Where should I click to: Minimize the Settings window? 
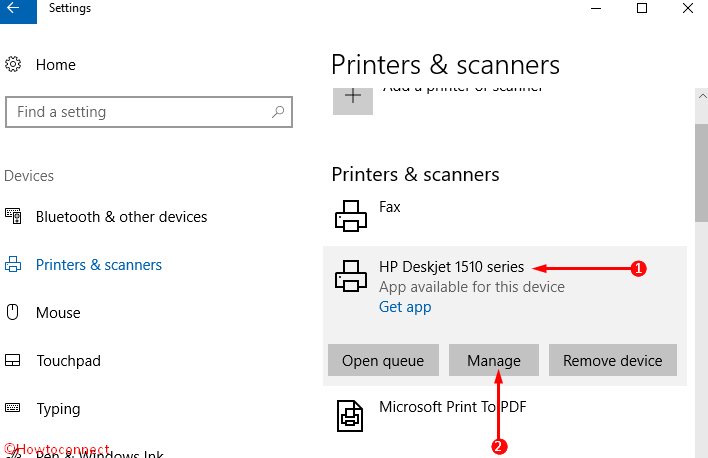[596, 9]
